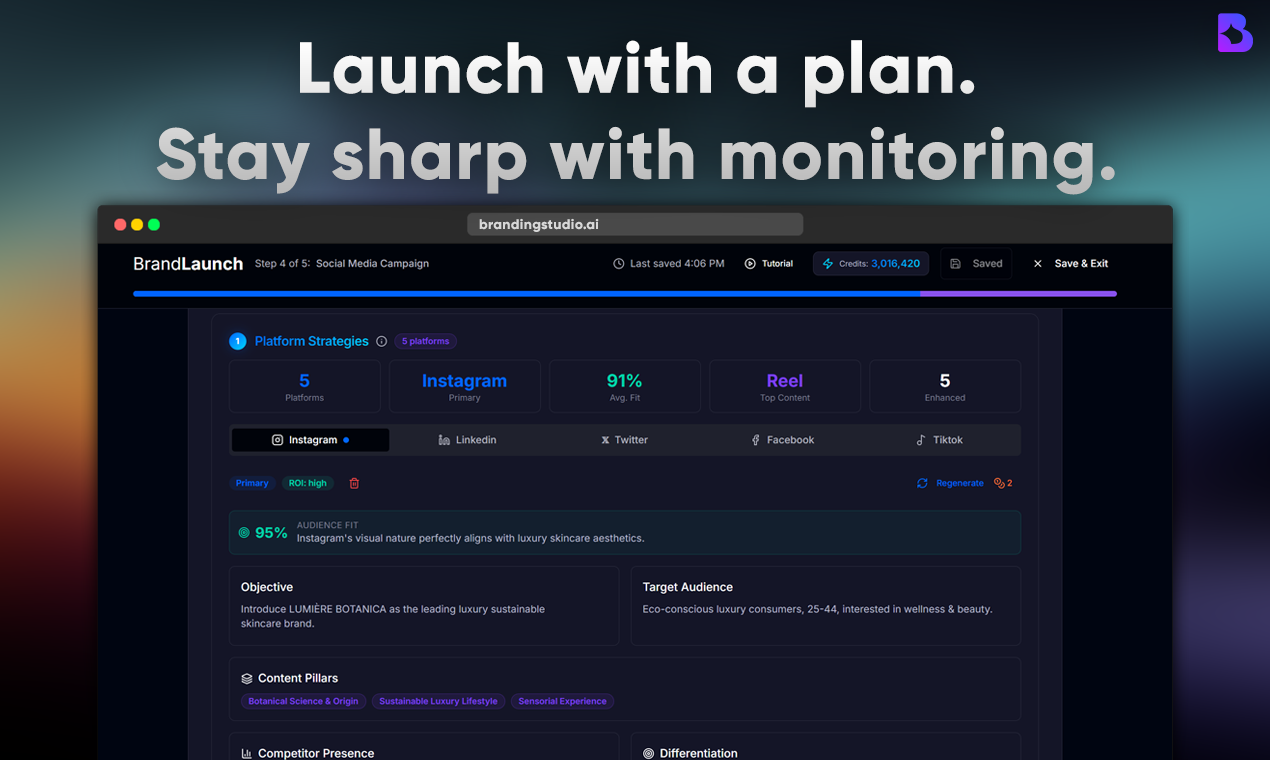
Task: Click the orange credit cost icon
Action: [x=999, y=483]
